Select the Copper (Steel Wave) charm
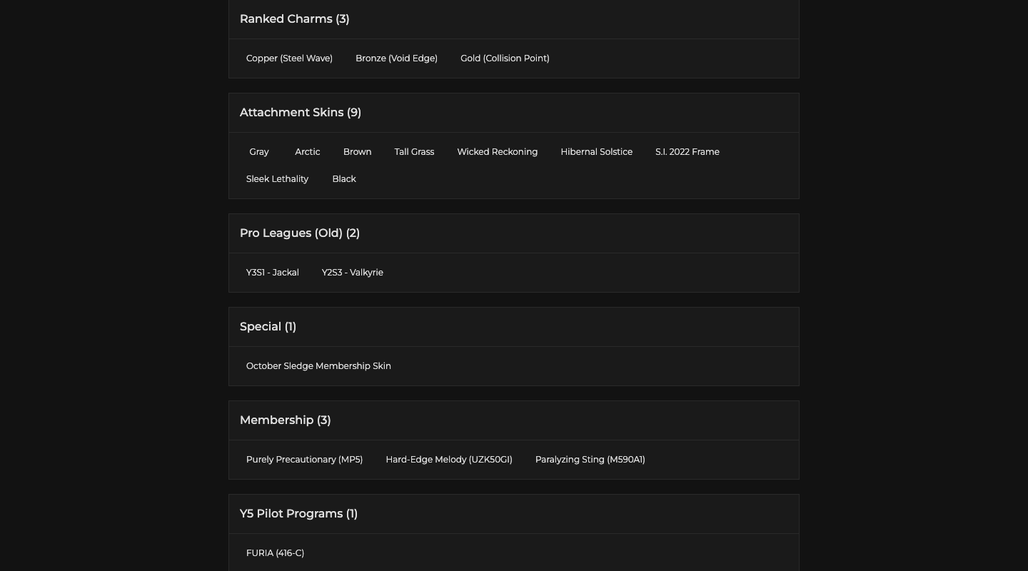 (289, 58)
